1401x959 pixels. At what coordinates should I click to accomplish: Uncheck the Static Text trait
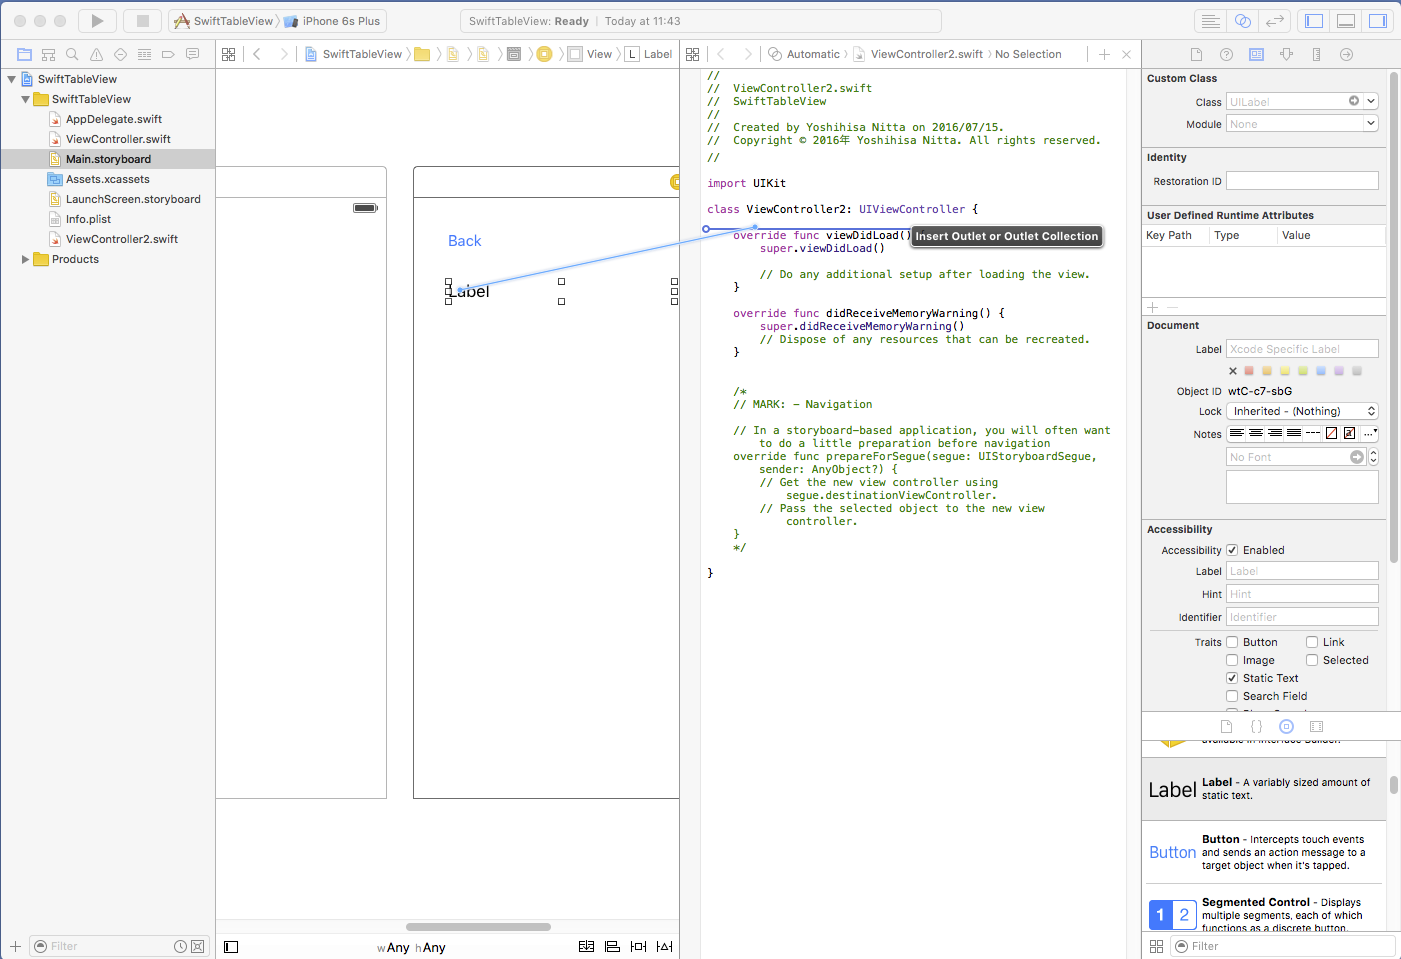pos(1232,678)
